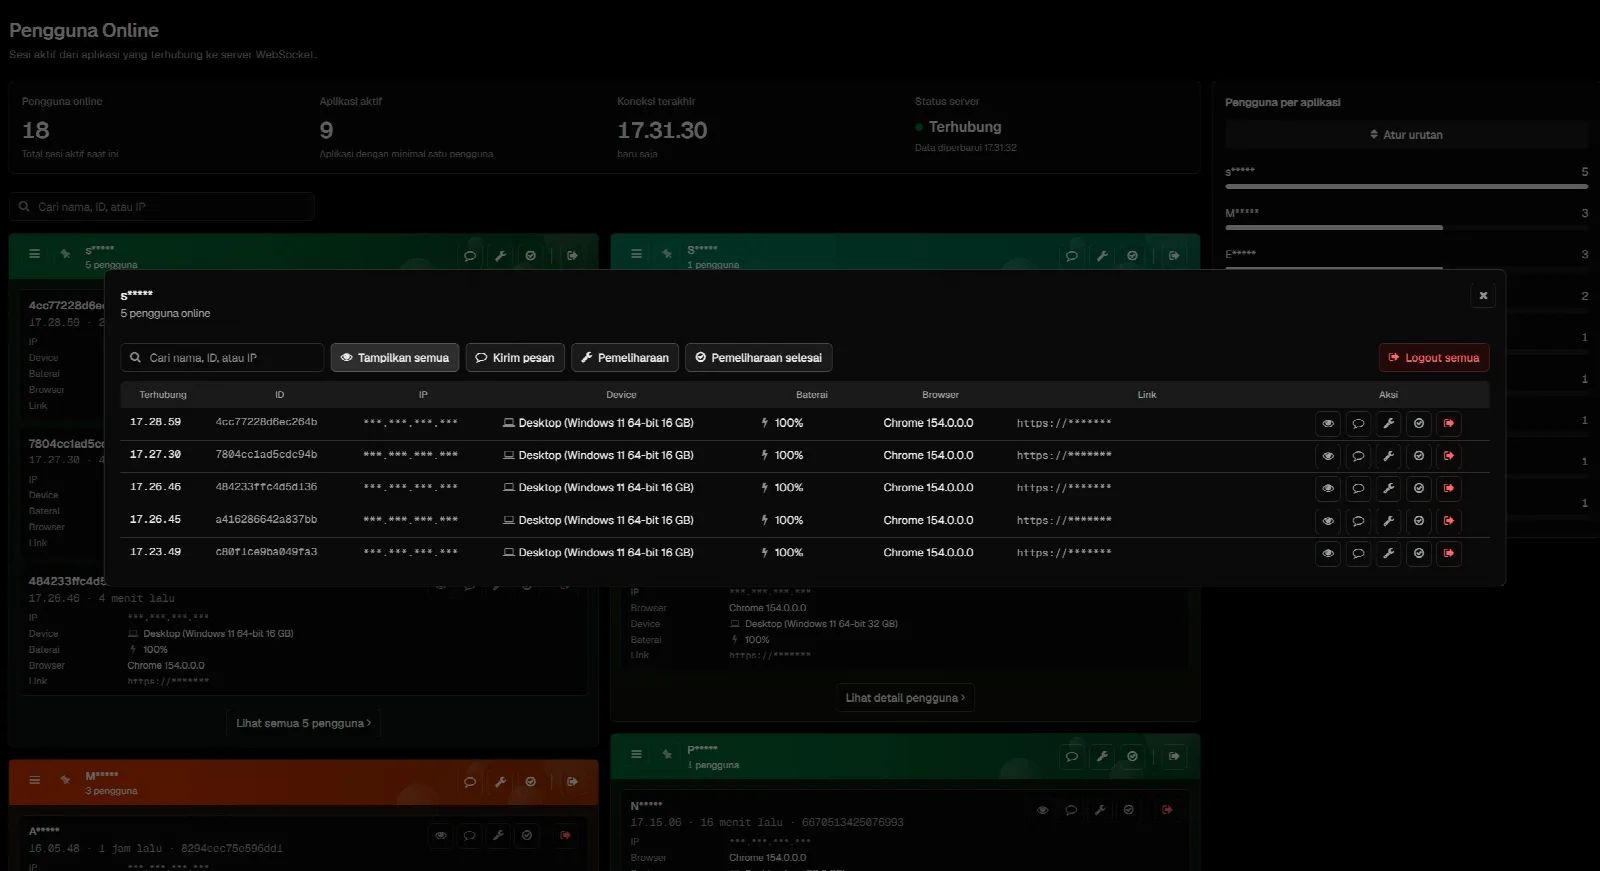1600x871 pixels.
Task: Click wrench icon on P***** card header
Action: point(1102,756)
